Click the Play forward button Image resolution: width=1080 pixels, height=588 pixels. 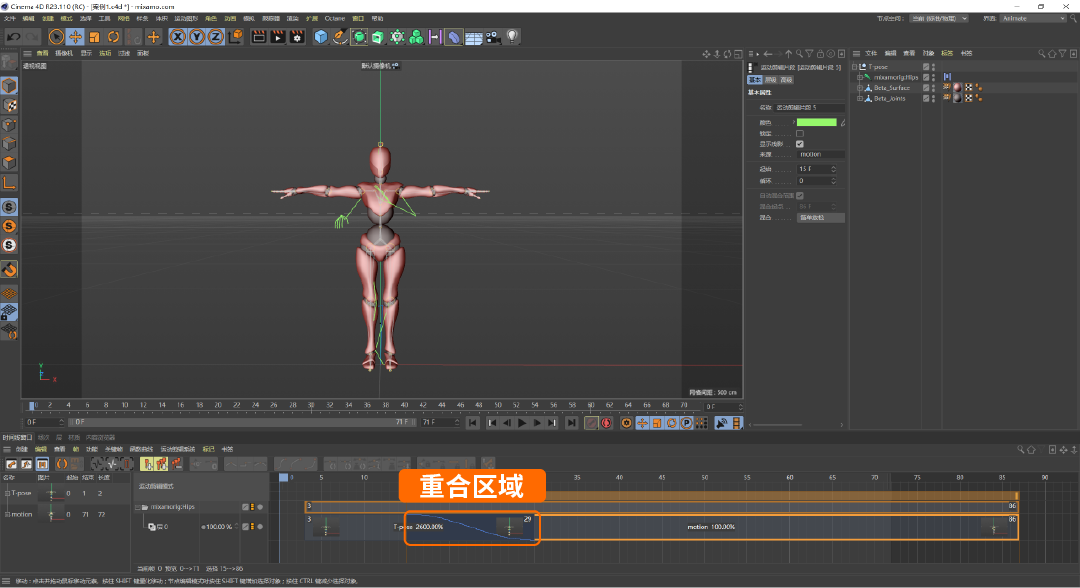coord(522,423)
